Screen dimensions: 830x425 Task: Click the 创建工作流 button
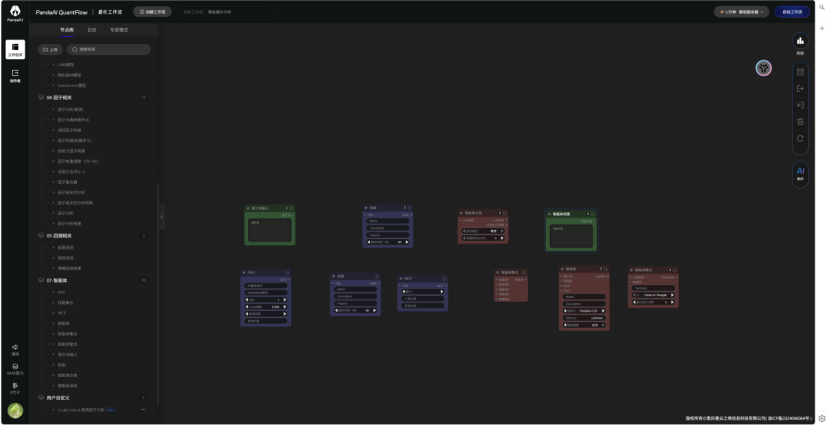152,12
